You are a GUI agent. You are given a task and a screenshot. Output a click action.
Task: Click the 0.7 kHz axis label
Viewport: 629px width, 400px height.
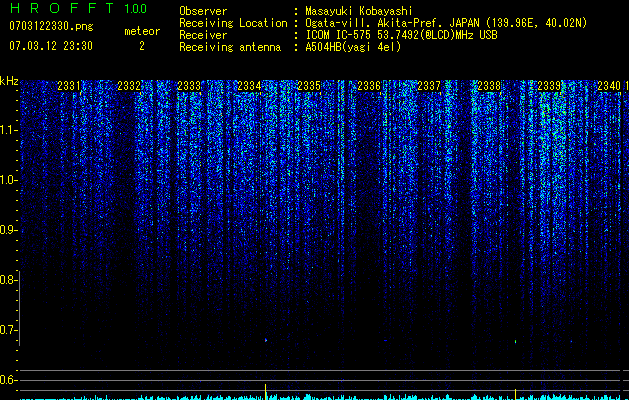(x=8, y=330)
